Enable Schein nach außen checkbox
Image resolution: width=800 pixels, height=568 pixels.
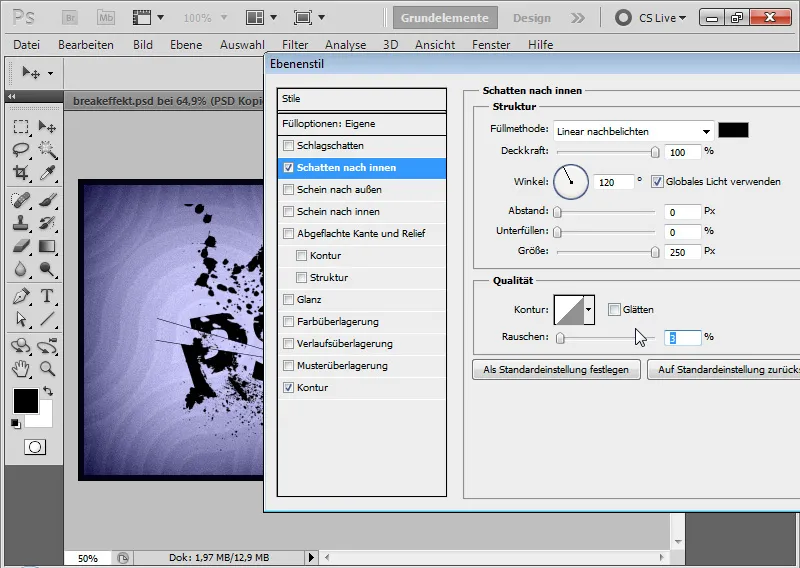(x=289, y=189)
